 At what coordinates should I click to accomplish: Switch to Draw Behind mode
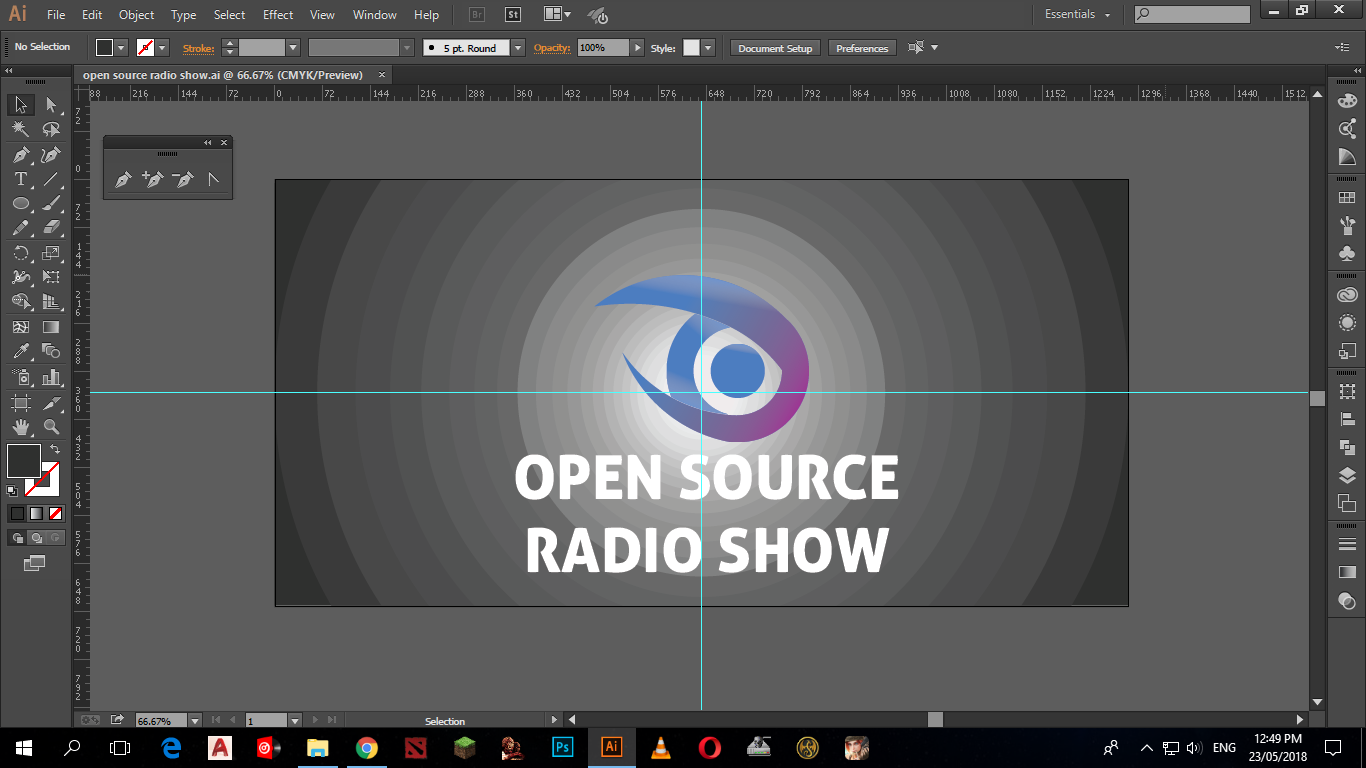click(x=36, y=538)
